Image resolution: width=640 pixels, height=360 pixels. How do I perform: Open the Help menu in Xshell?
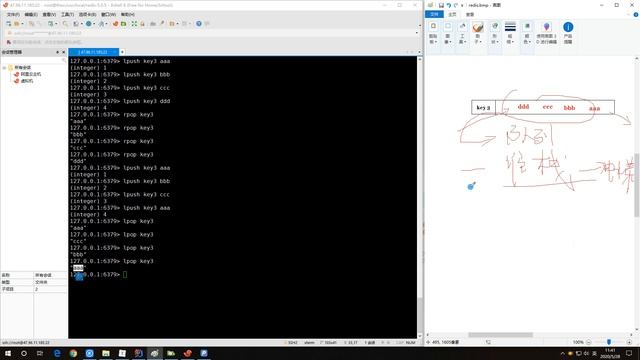point(127,14)
